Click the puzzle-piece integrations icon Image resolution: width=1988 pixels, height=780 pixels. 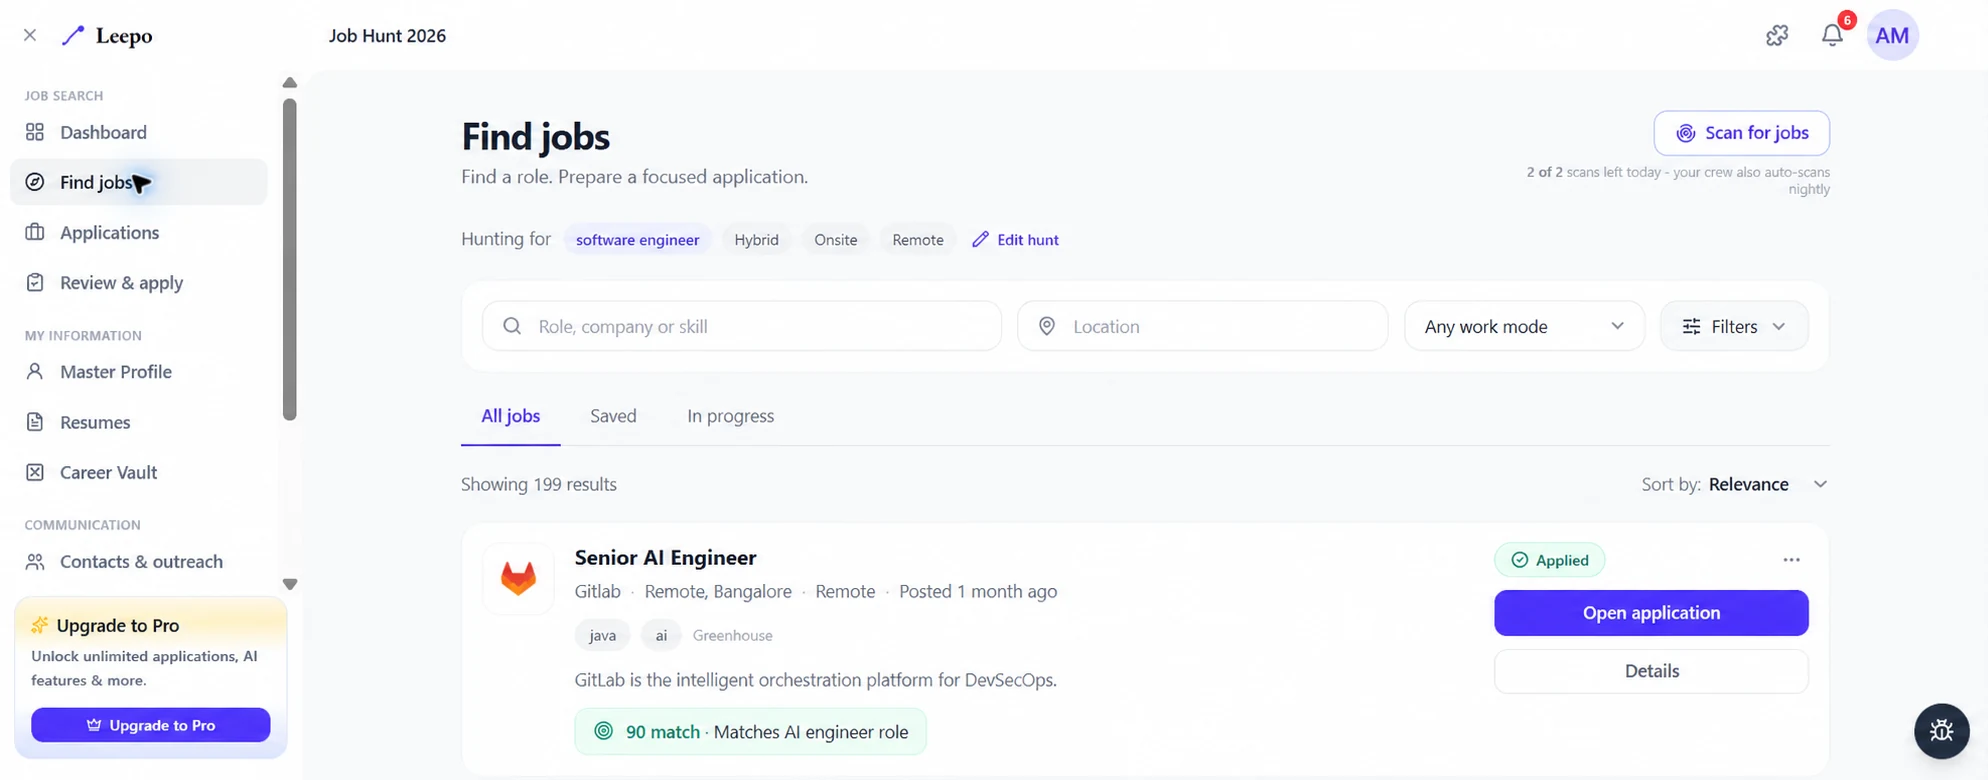pyautogui.click(x=1777, y=36)
